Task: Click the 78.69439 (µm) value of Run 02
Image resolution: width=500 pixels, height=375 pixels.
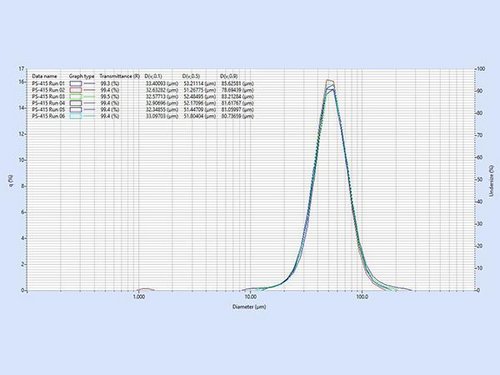Action: point(238,90)
